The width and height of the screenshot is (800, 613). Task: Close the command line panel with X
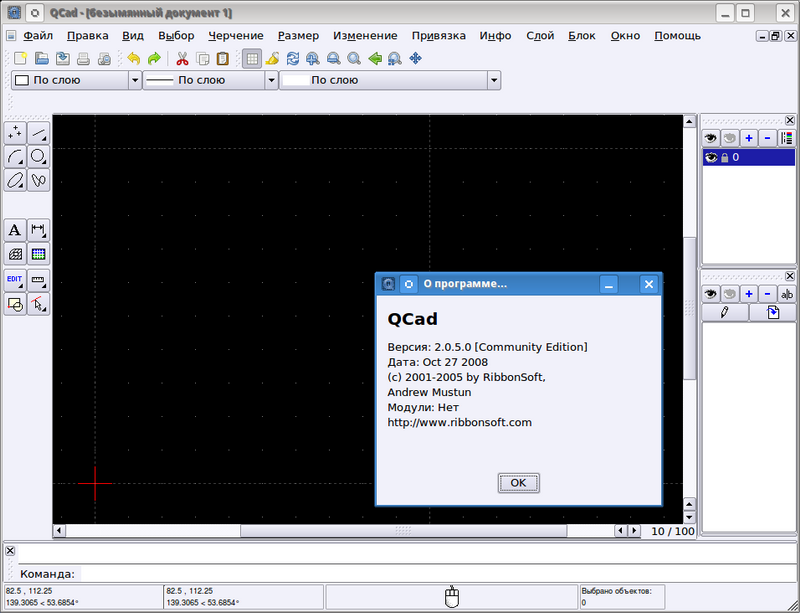click(x=10, y=551)
